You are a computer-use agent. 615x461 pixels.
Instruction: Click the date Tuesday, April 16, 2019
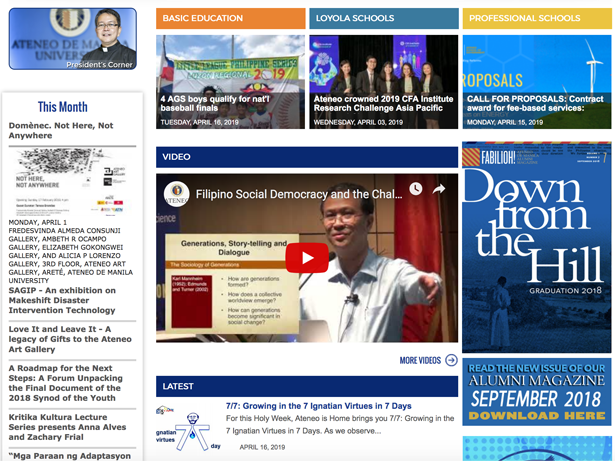(199, 122)
